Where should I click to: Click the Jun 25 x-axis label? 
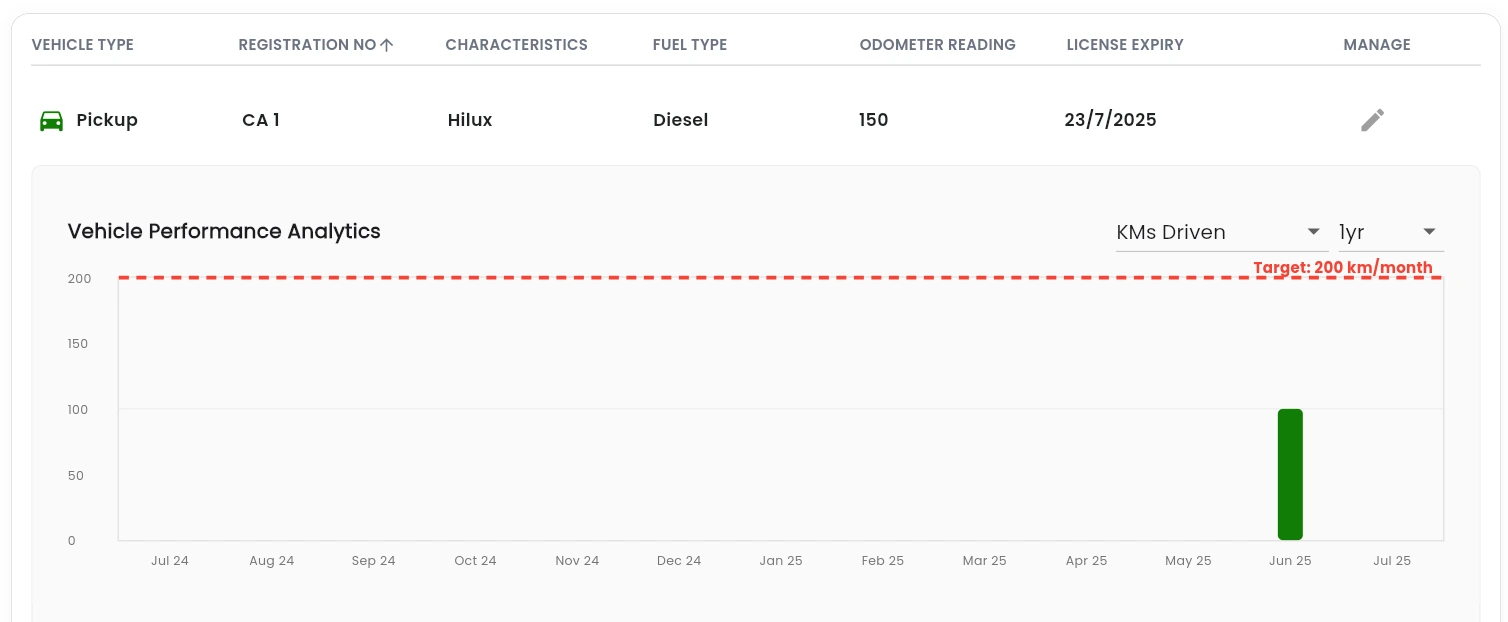[x=1290, y=561]
